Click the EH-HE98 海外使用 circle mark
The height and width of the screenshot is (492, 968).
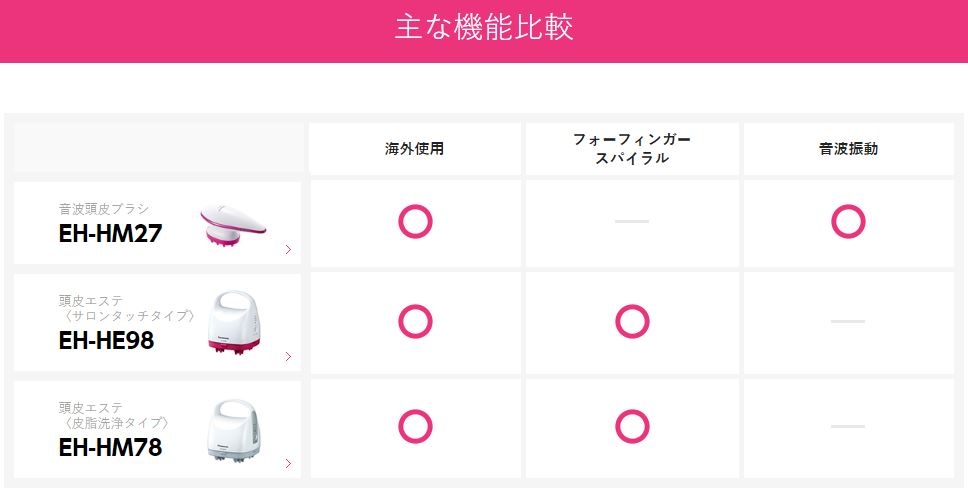click(415, 321)
